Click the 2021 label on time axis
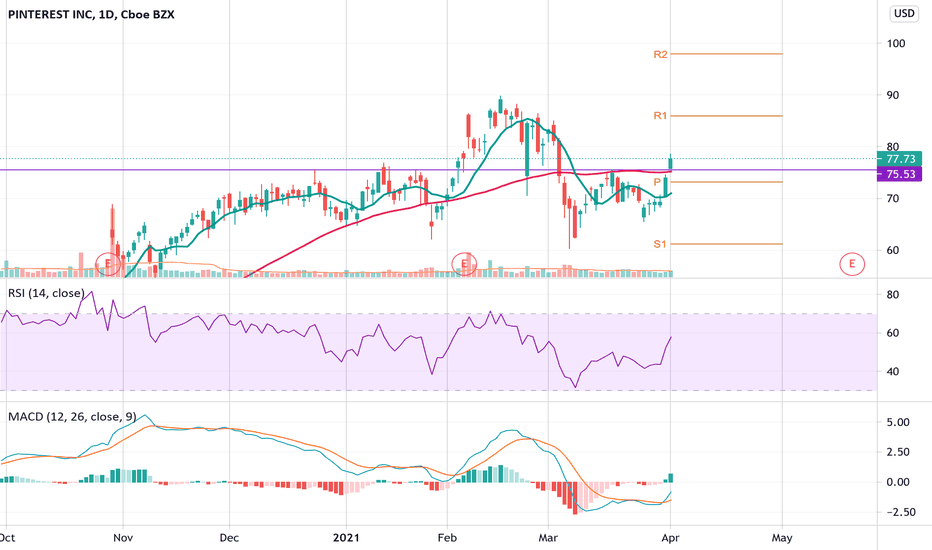 pyautogui.click(x=346, y=538)
